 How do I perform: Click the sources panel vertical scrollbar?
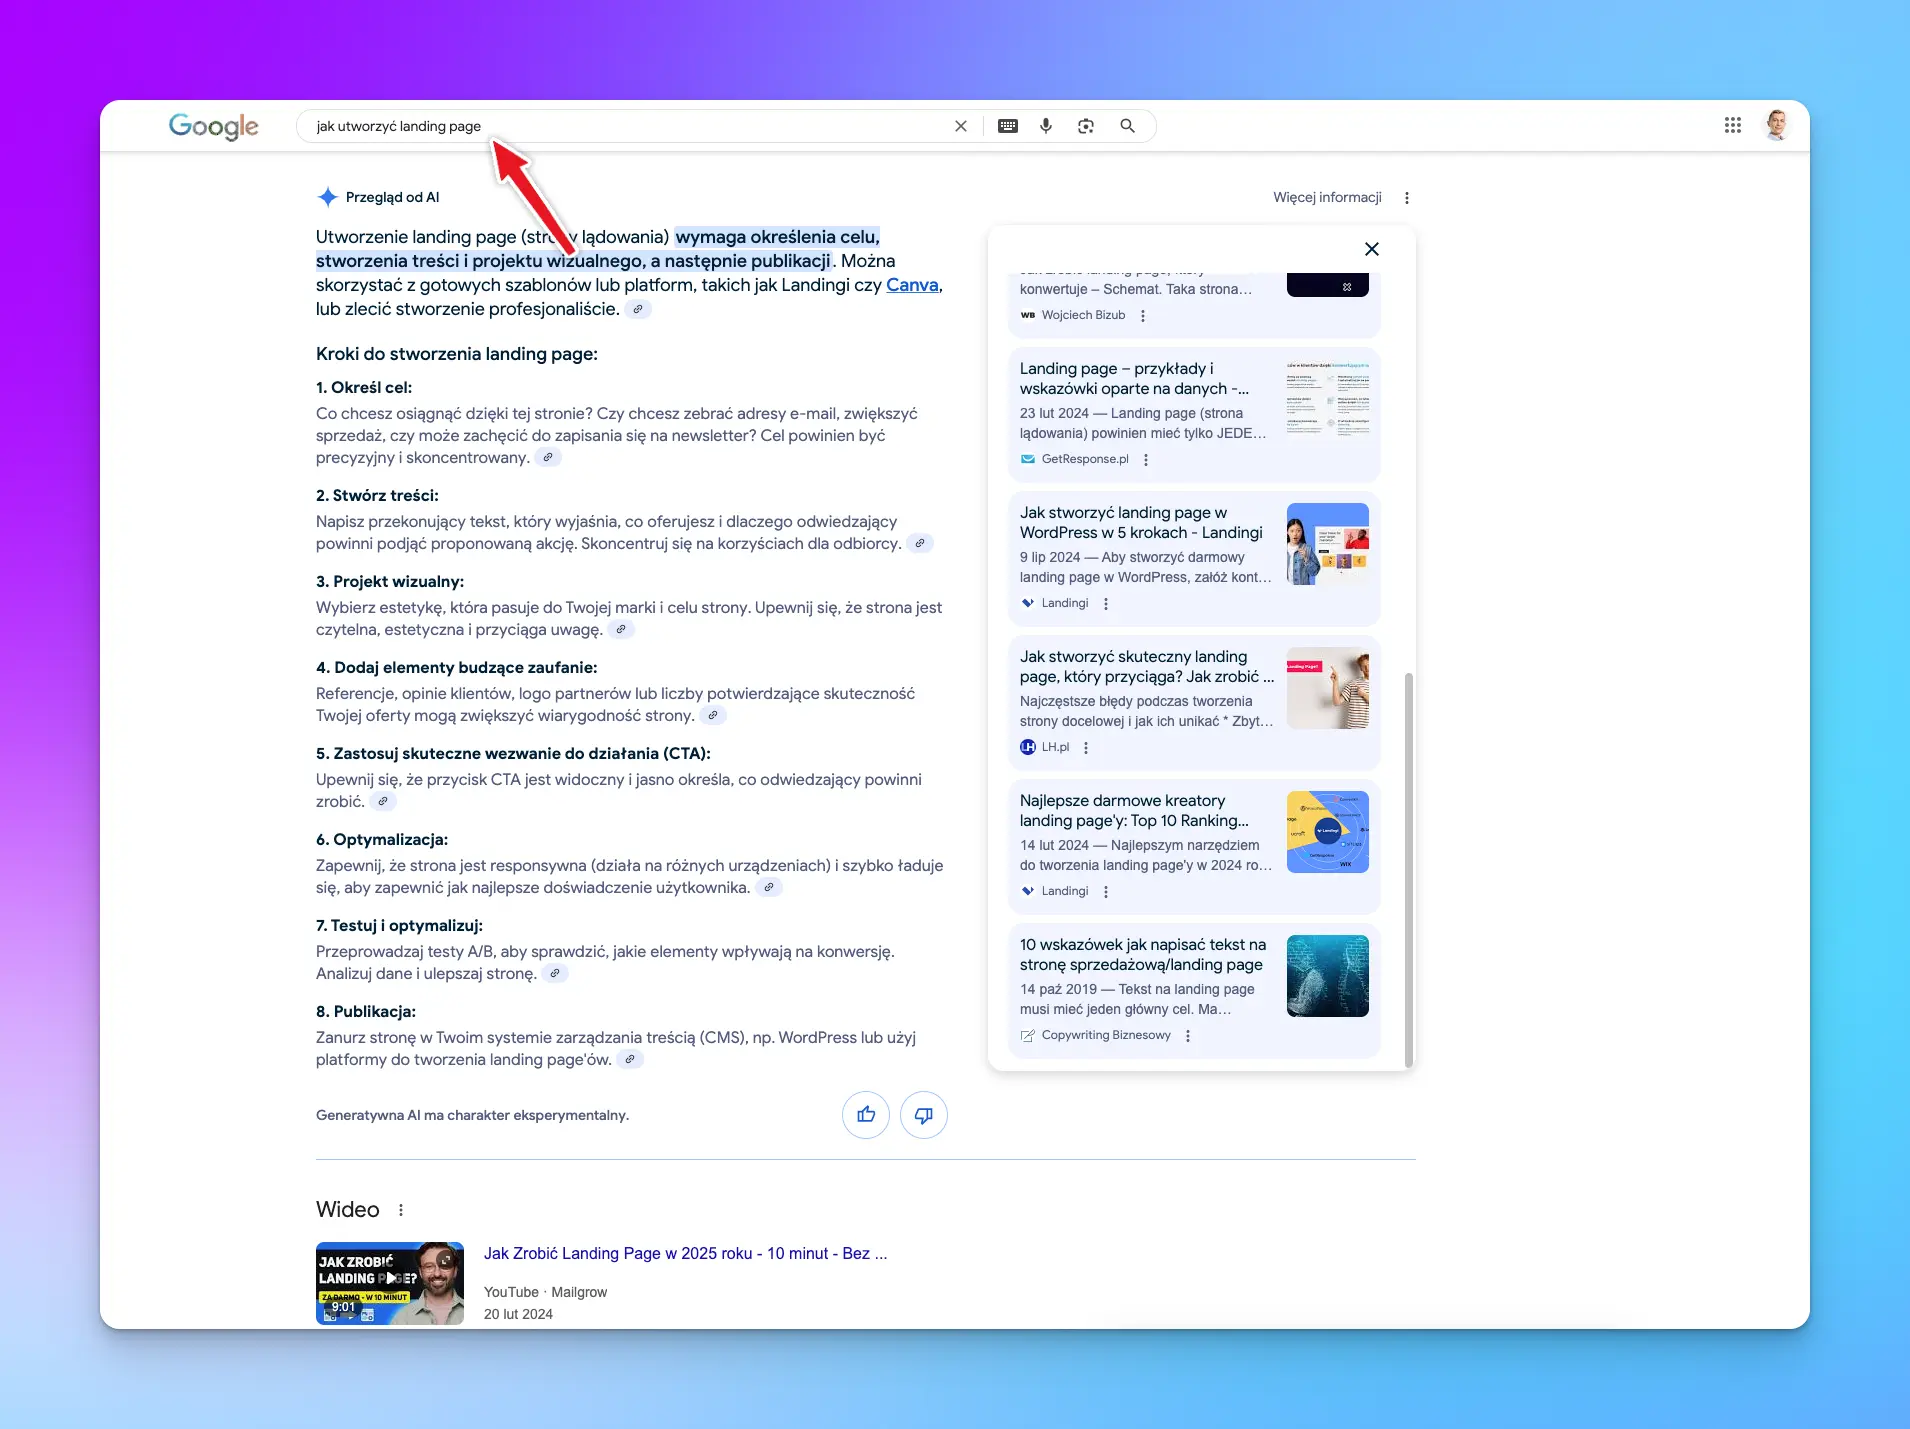click(x=1409, y=869)
